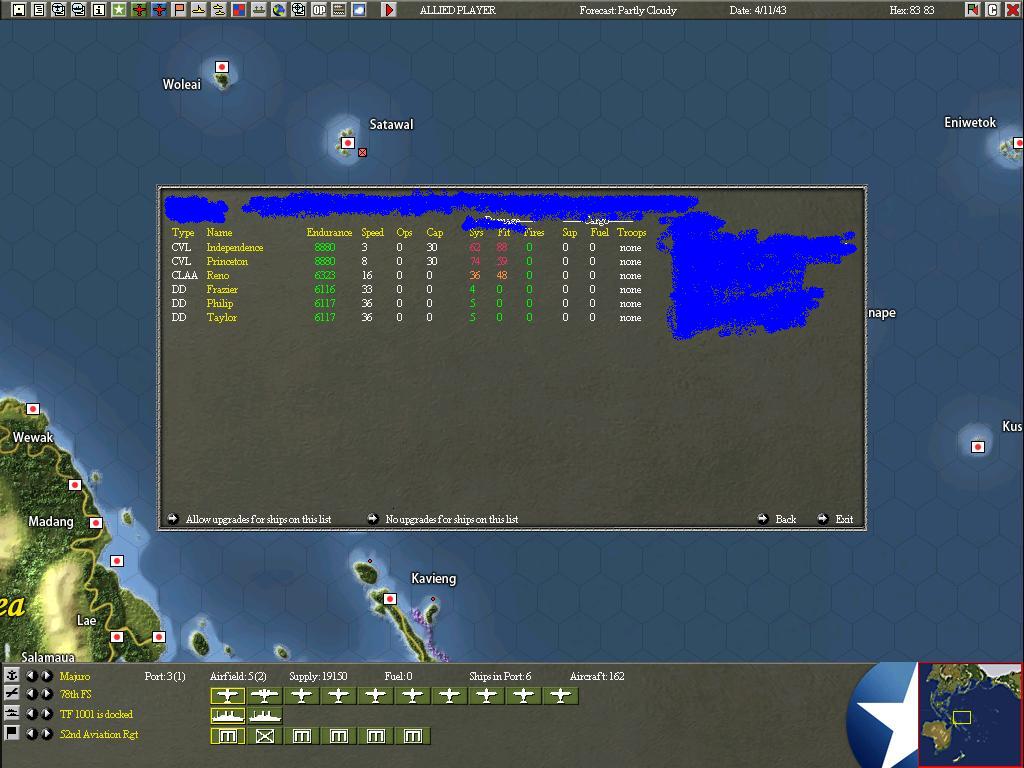Click the red arrow end turn button

pos(389,10)
